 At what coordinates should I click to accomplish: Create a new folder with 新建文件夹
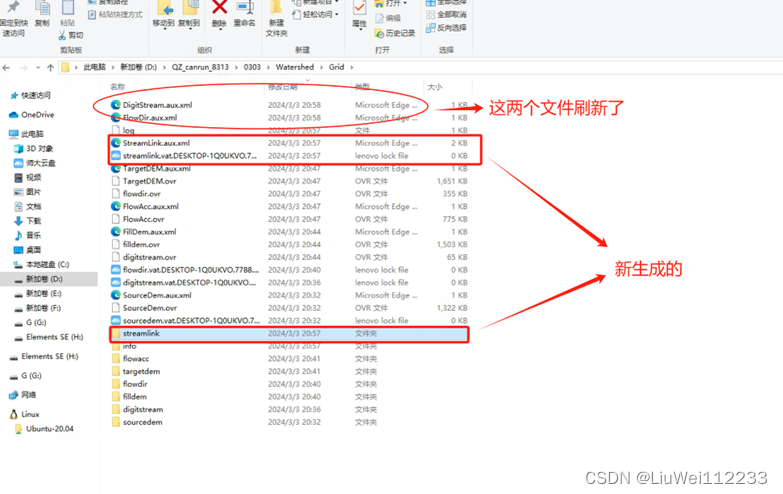[x=276, y=20]
